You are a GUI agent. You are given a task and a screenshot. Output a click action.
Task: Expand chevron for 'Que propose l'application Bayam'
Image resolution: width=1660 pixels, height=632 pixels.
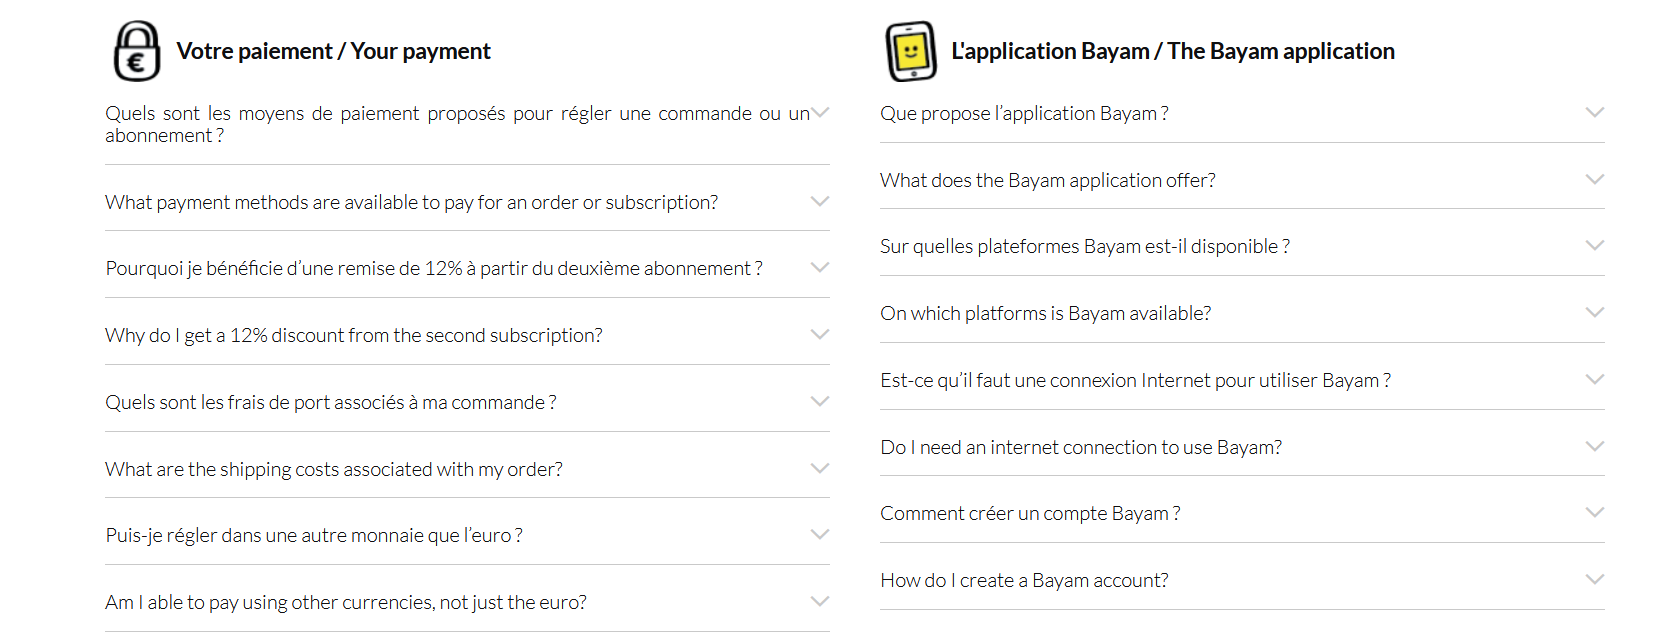point(1595,112)
